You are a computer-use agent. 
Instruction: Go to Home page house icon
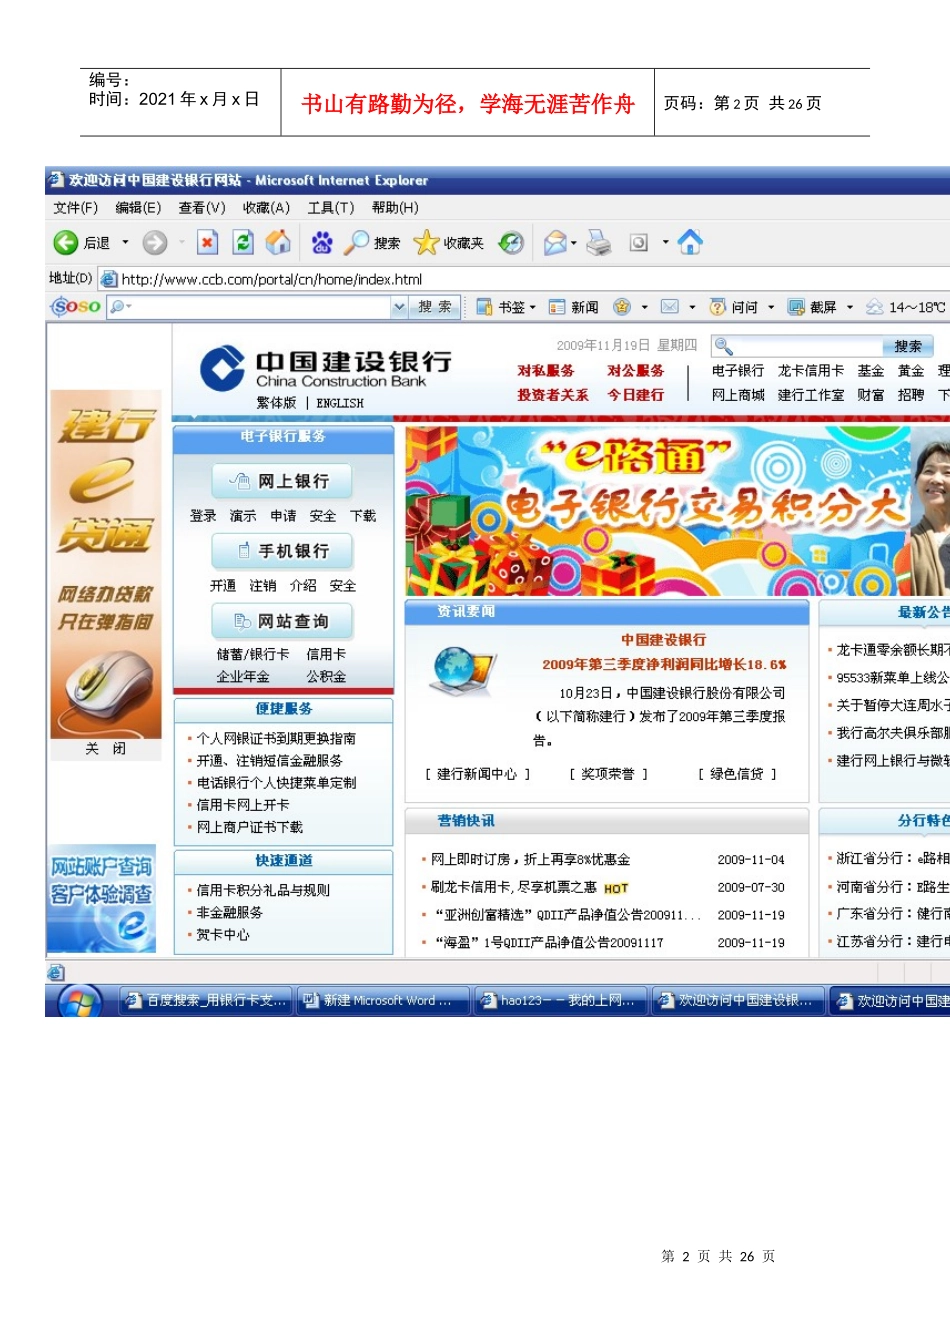[278, 242]
